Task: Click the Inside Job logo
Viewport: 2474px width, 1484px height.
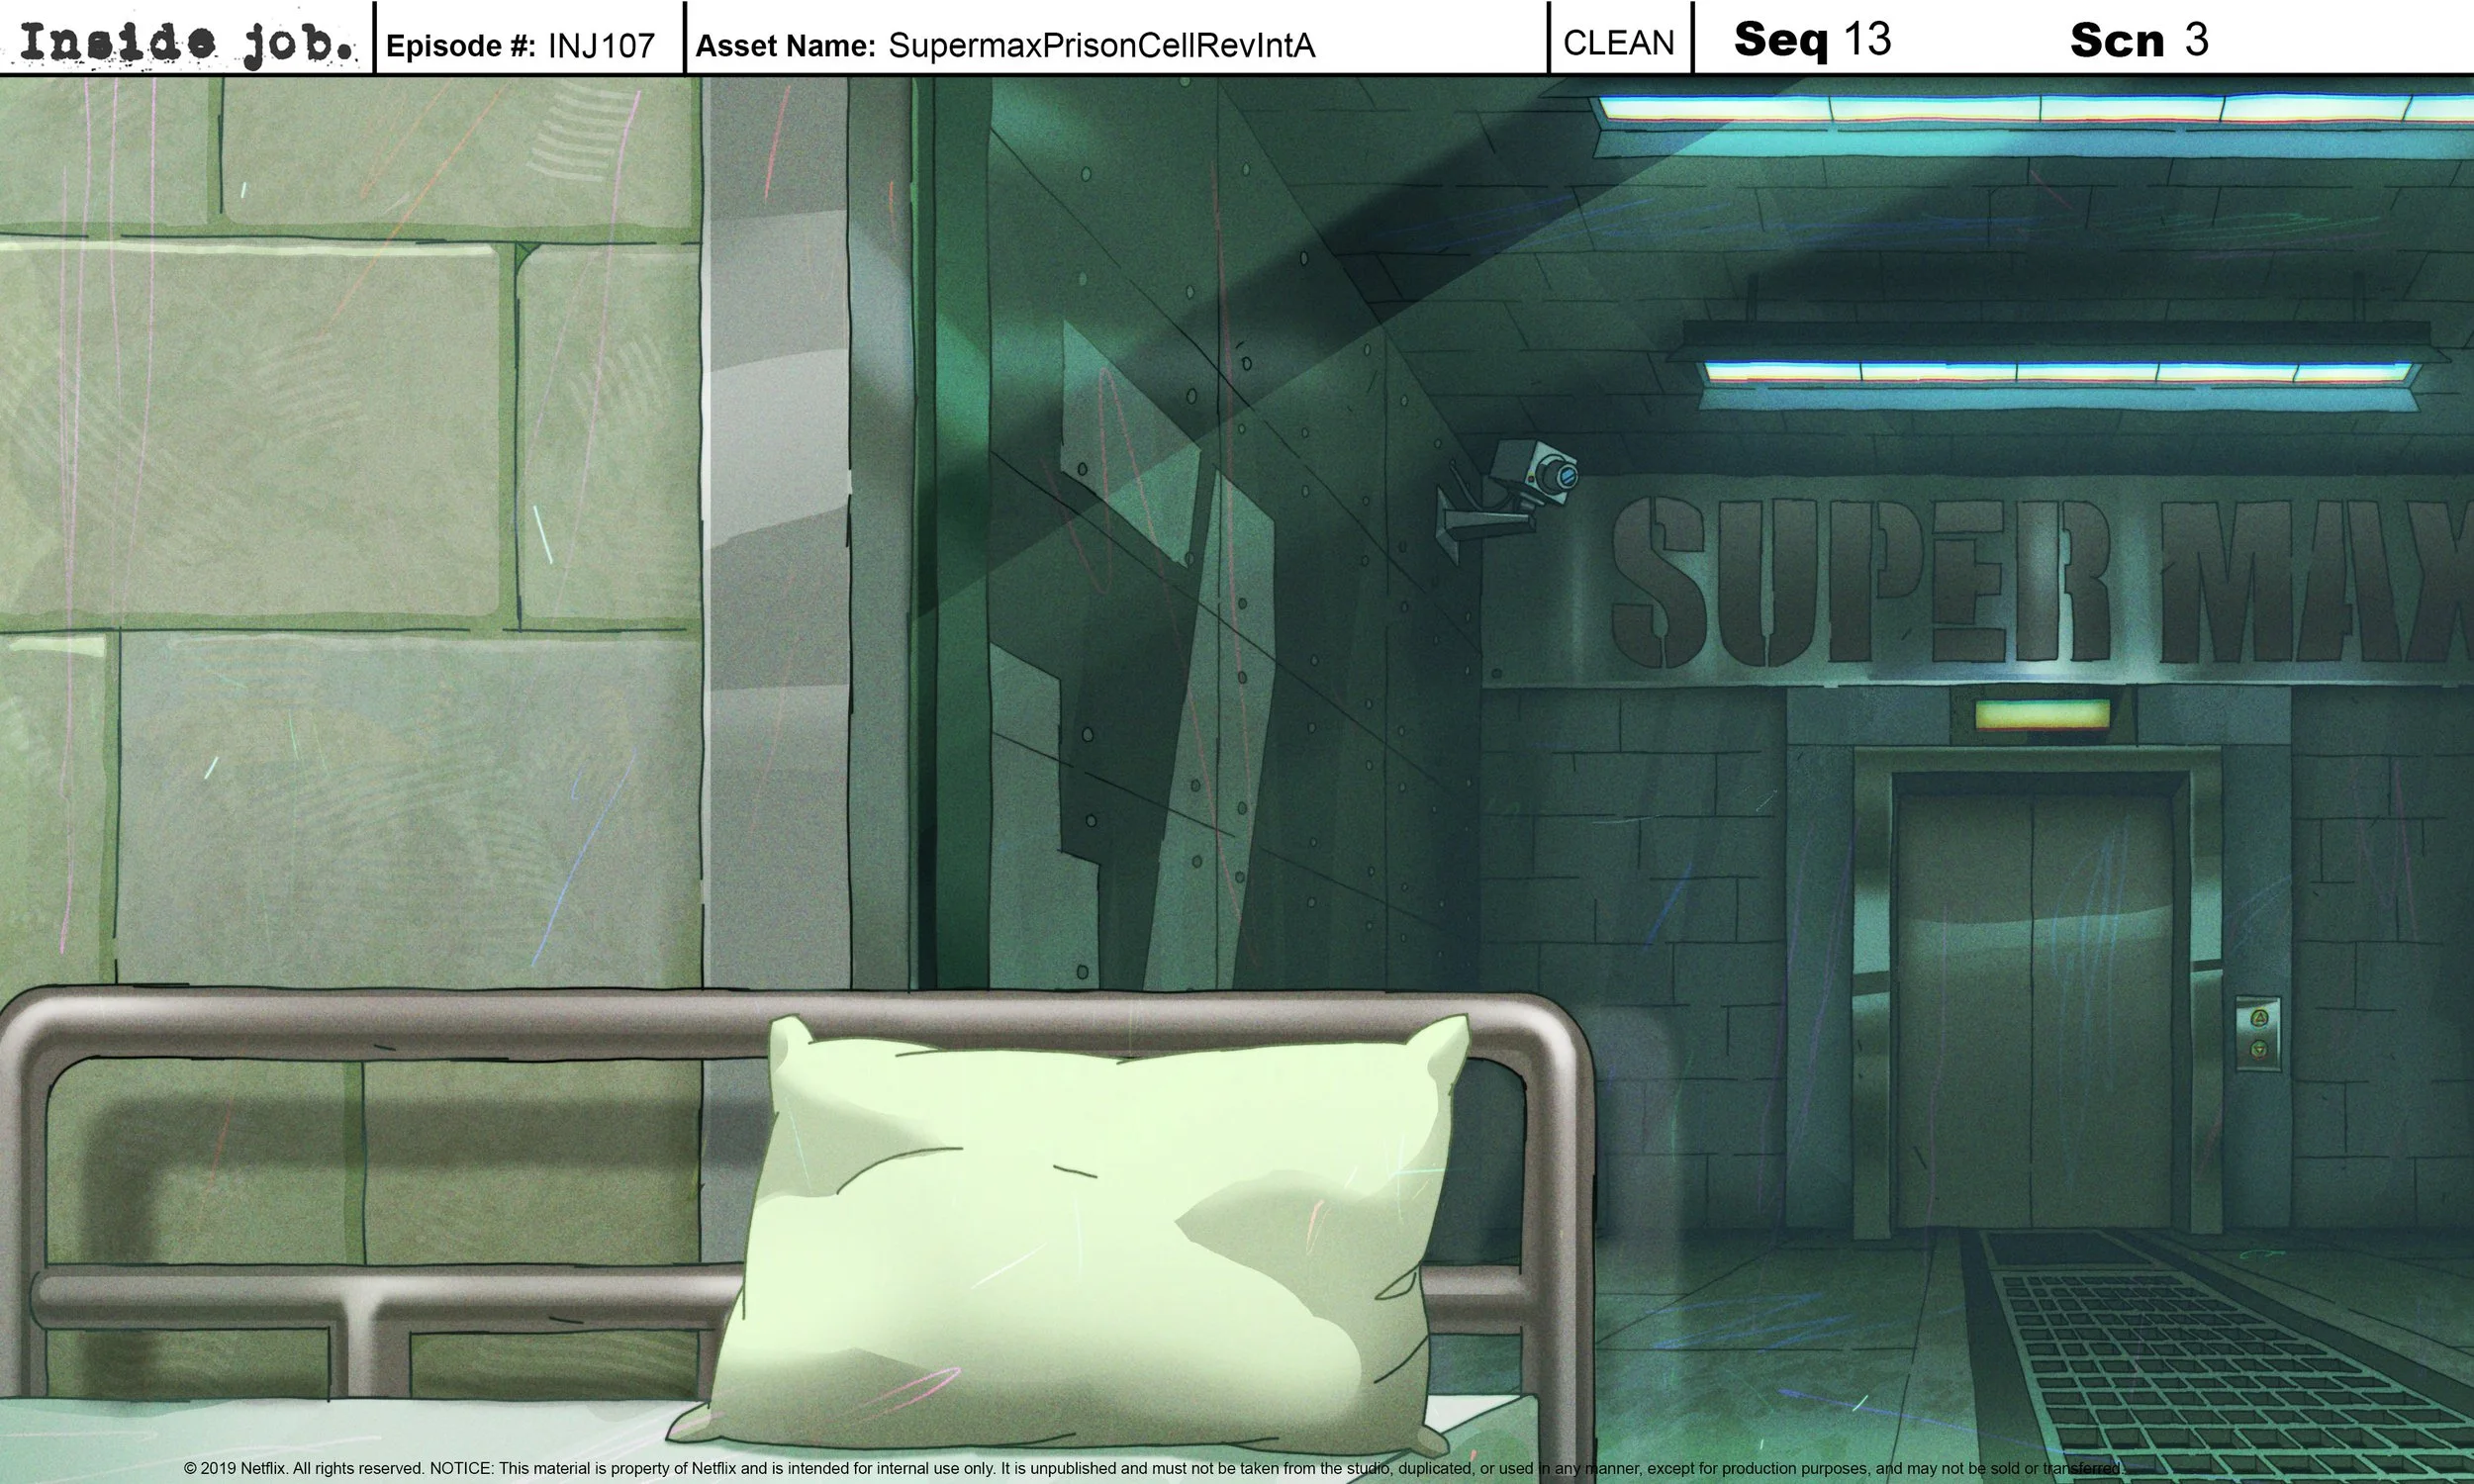Action: 185,42
